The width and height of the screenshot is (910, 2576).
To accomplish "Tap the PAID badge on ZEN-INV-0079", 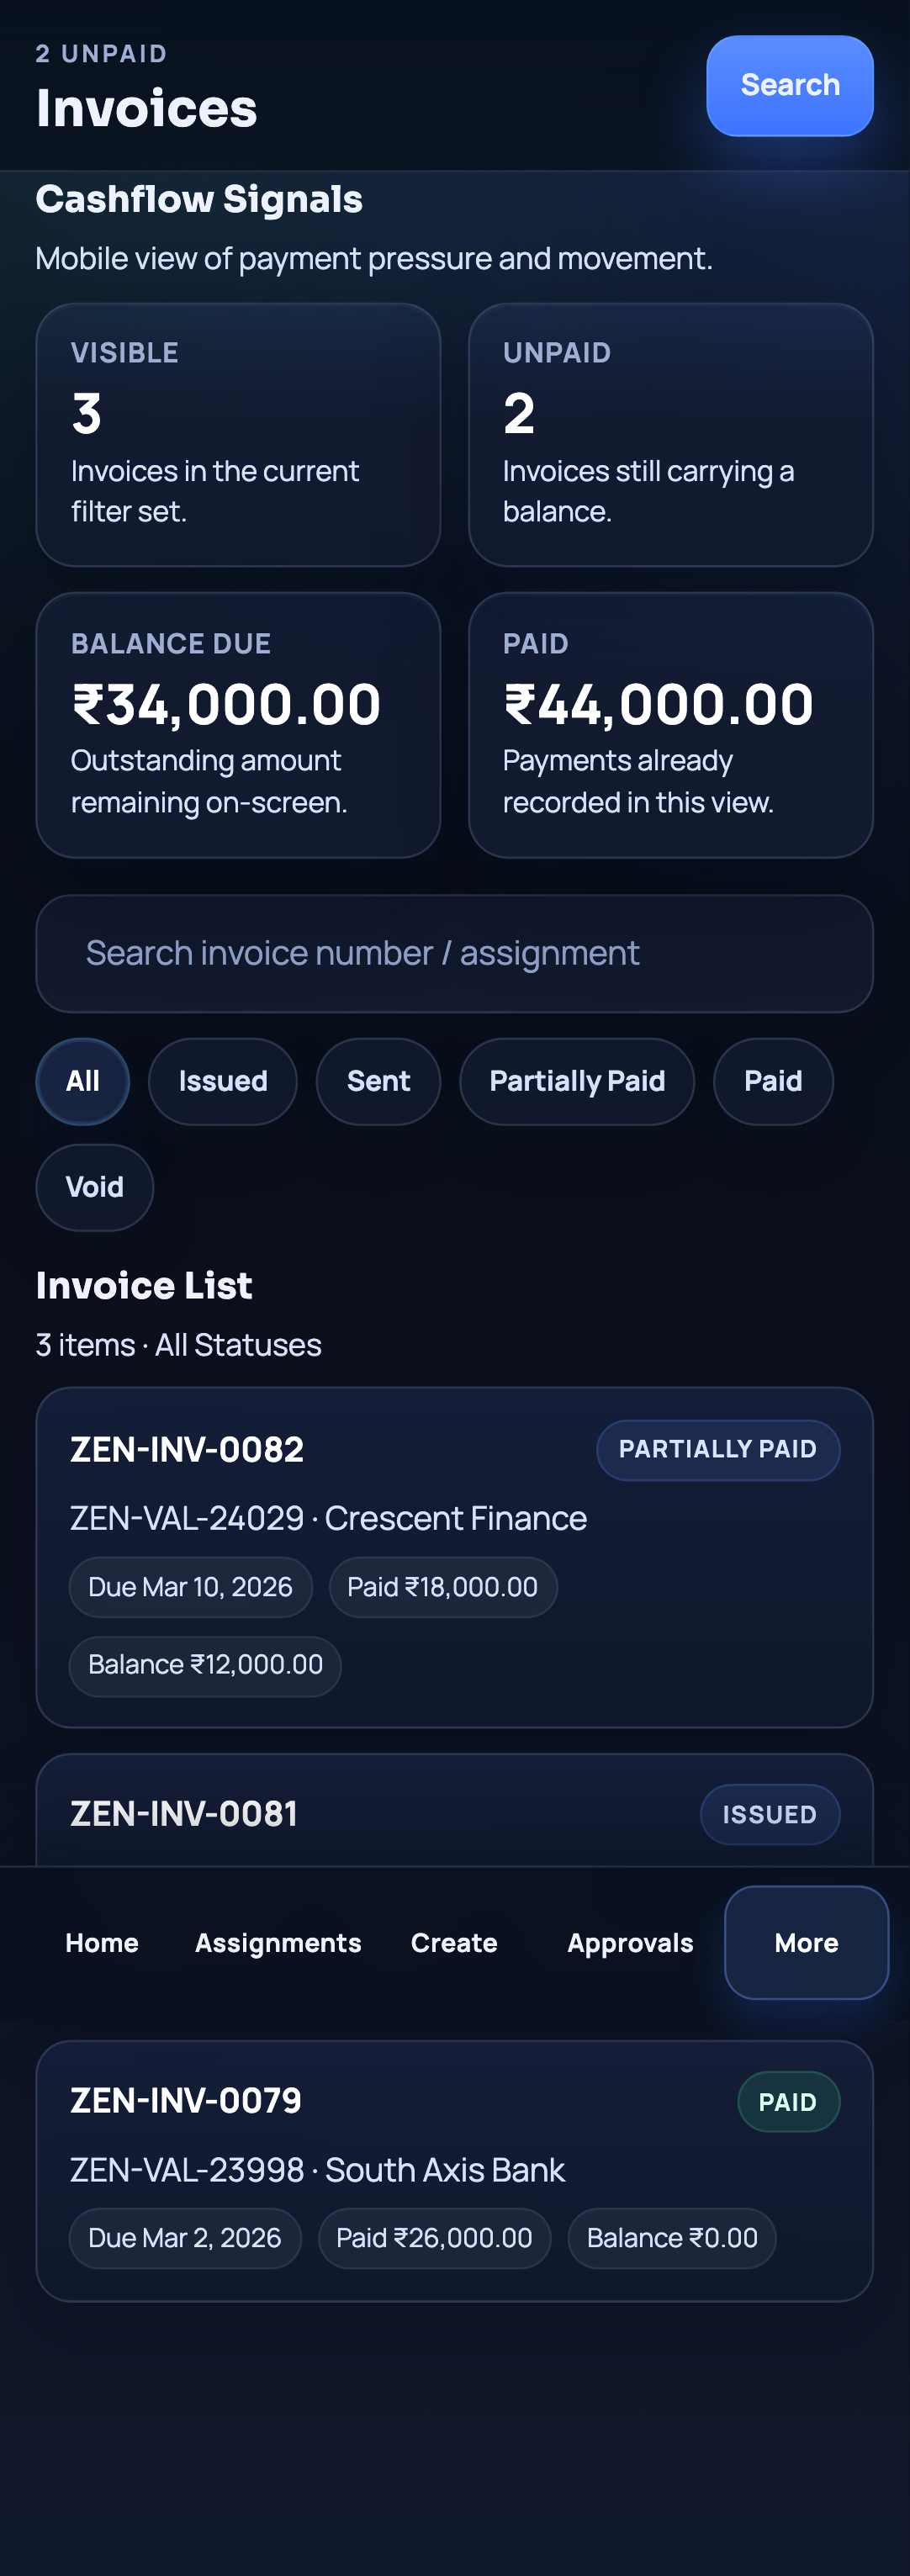I will coord(788,2101).
